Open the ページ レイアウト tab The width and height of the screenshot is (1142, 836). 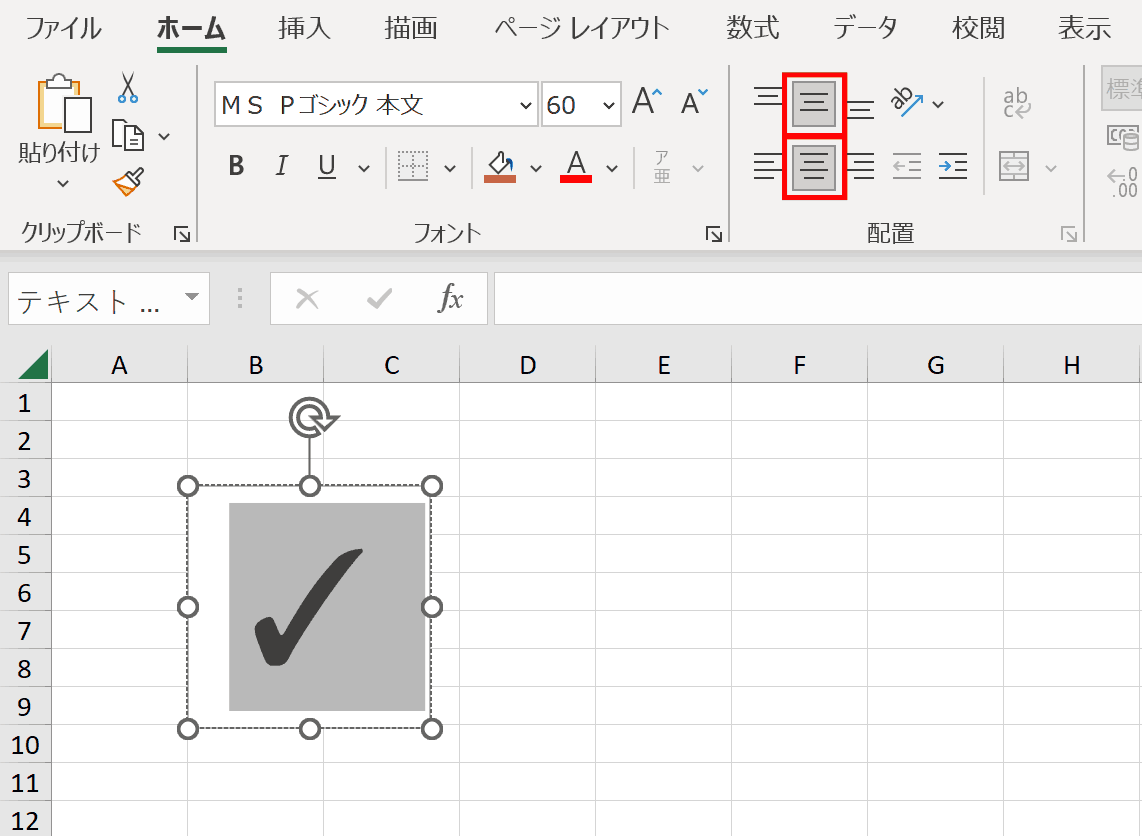(582, 28)
